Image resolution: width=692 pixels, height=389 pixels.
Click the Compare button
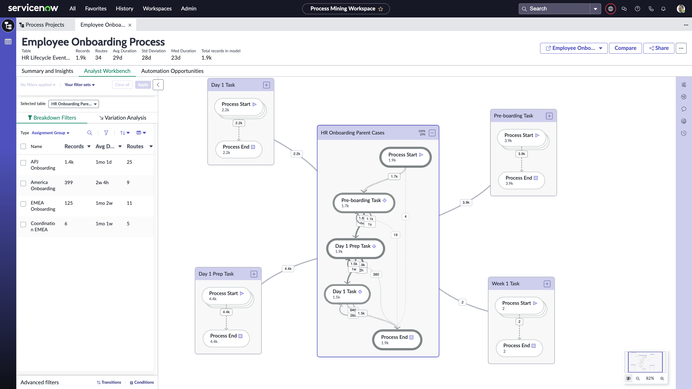[x=625, y=48]
